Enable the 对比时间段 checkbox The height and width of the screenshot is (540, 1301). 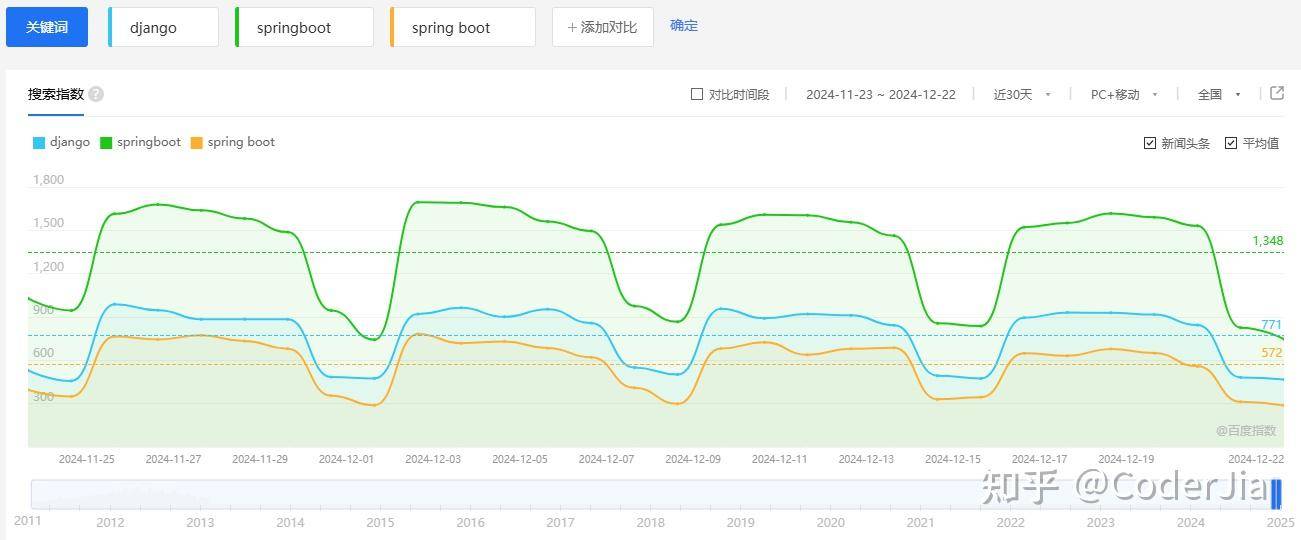point(697,94)
